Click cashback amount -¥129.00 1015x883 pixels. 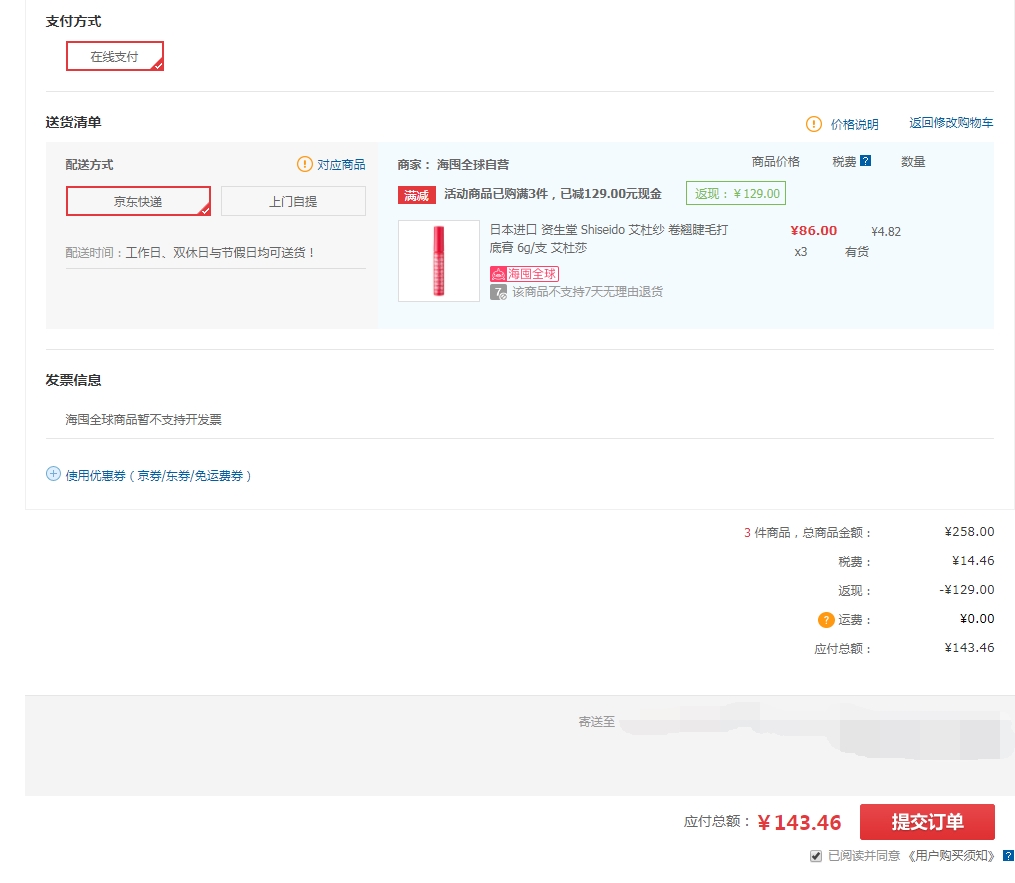tap(966, 590)
